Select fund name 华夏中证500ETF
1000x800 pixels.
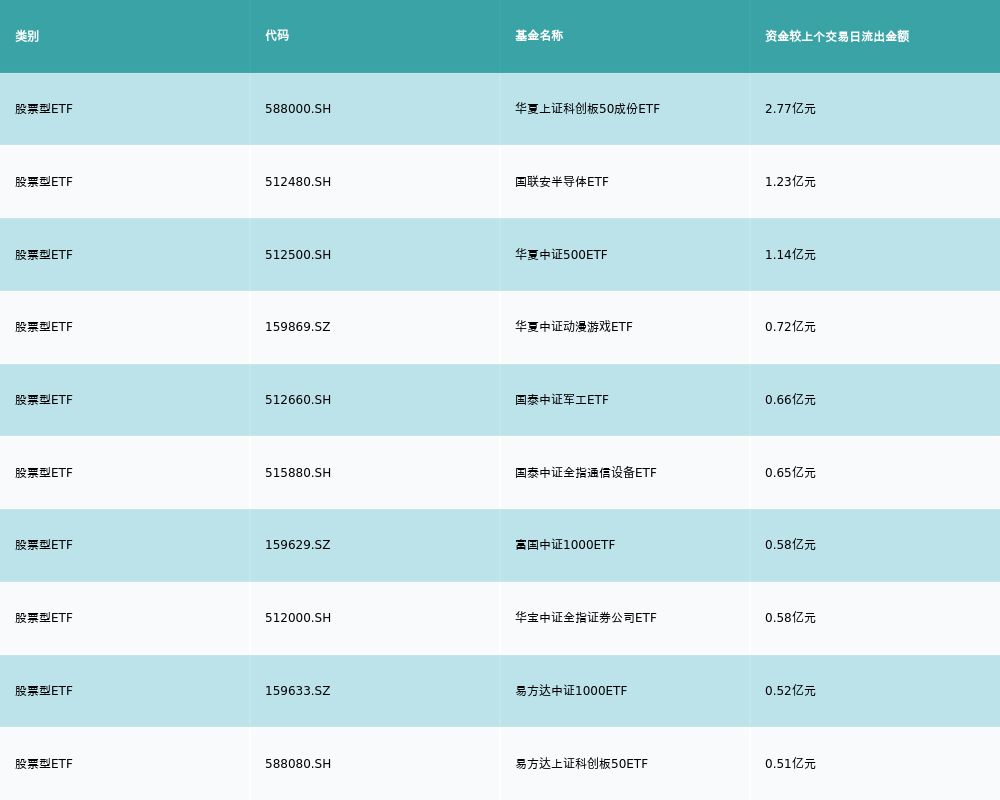coord(561,255)
